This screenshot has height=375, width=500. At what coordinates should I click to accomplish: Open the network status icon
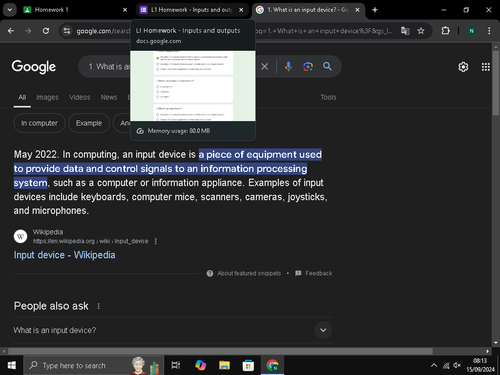tap(446, 366)
